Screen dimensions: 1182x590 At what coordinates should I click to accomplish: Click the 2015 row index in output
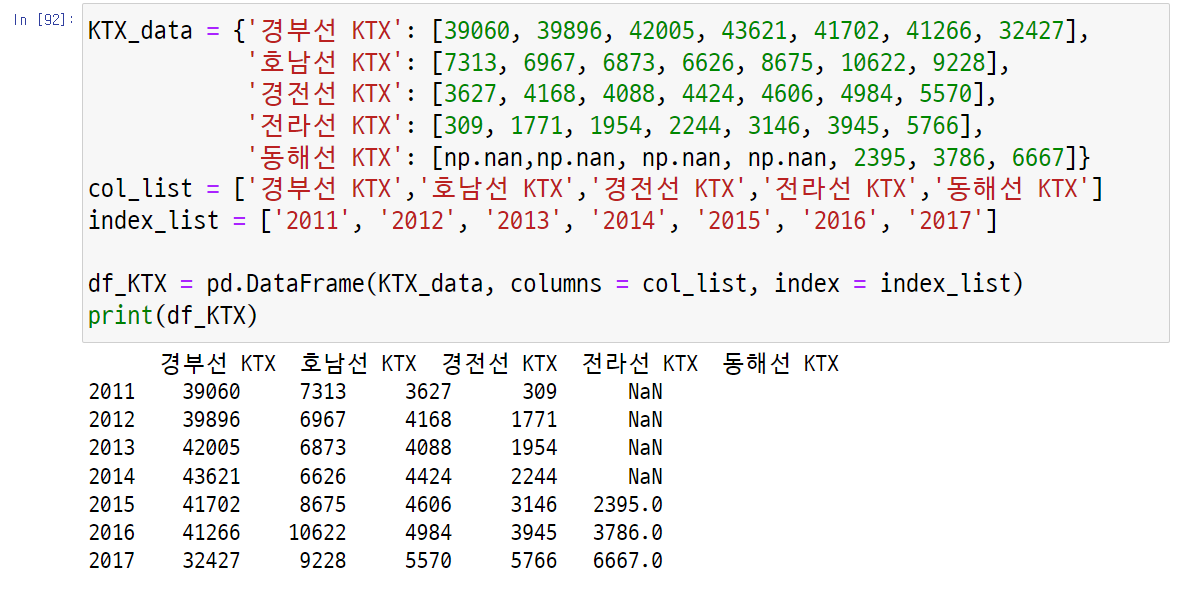point(112,504)
